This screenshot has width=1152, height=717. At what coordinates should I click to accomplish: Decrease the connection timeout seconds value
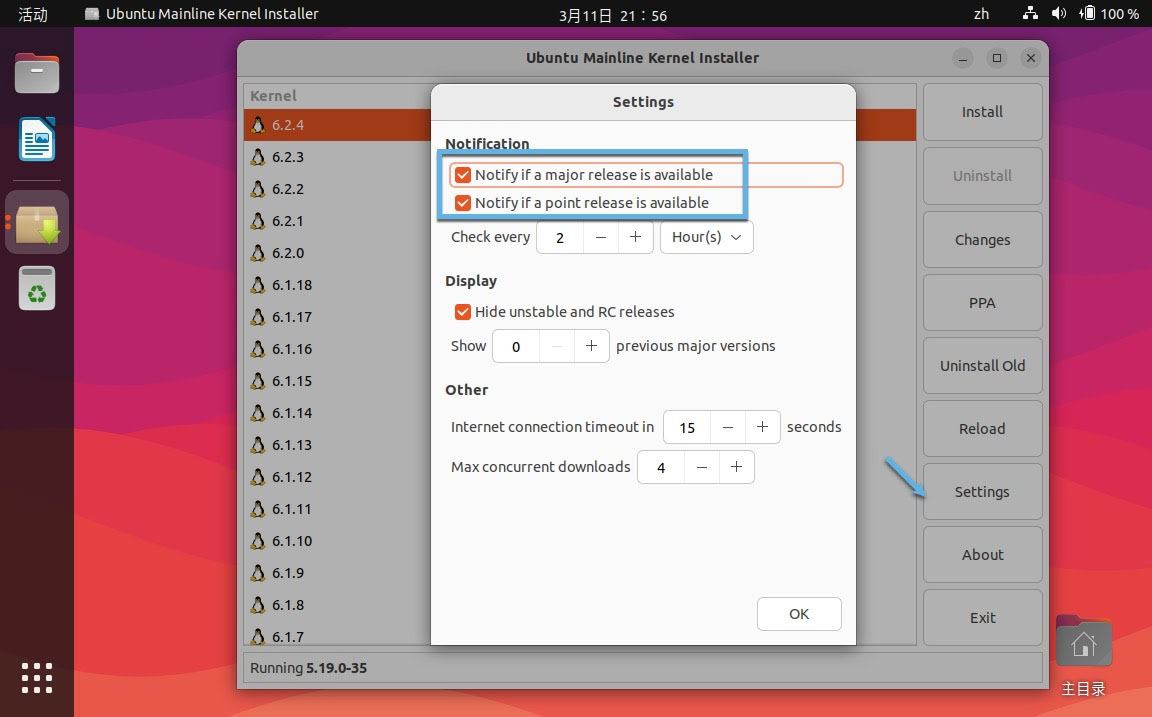click(728, 427)
